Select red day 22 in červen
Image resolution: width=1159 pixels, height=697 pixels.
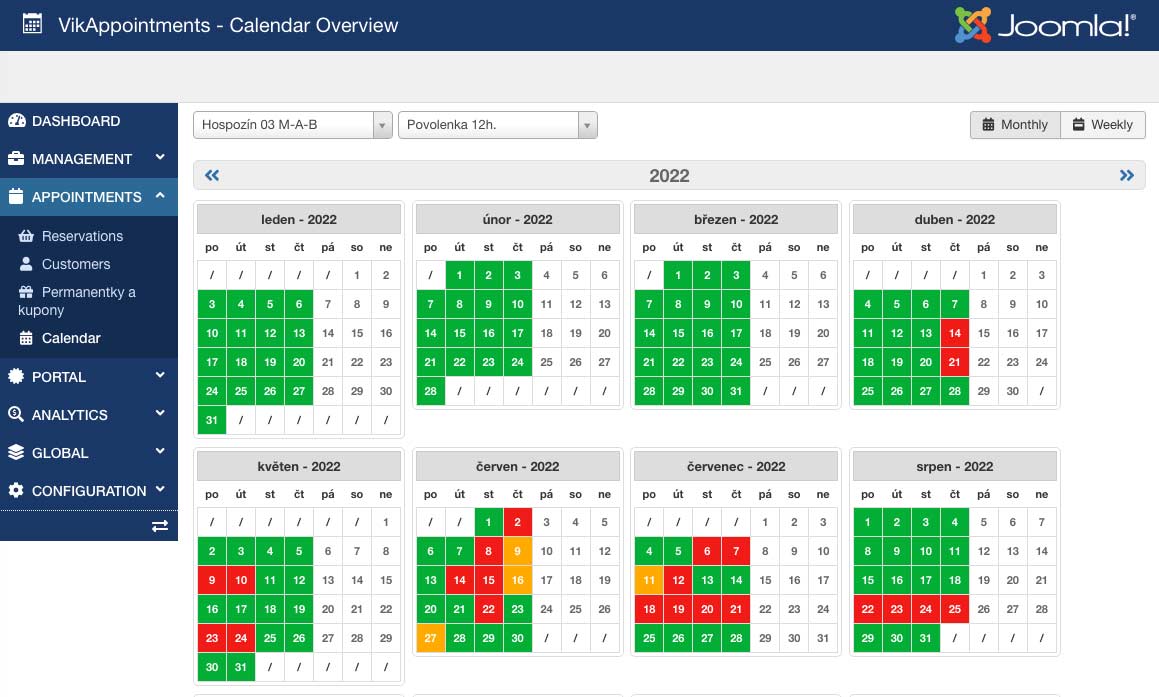[x=489, y=609]
